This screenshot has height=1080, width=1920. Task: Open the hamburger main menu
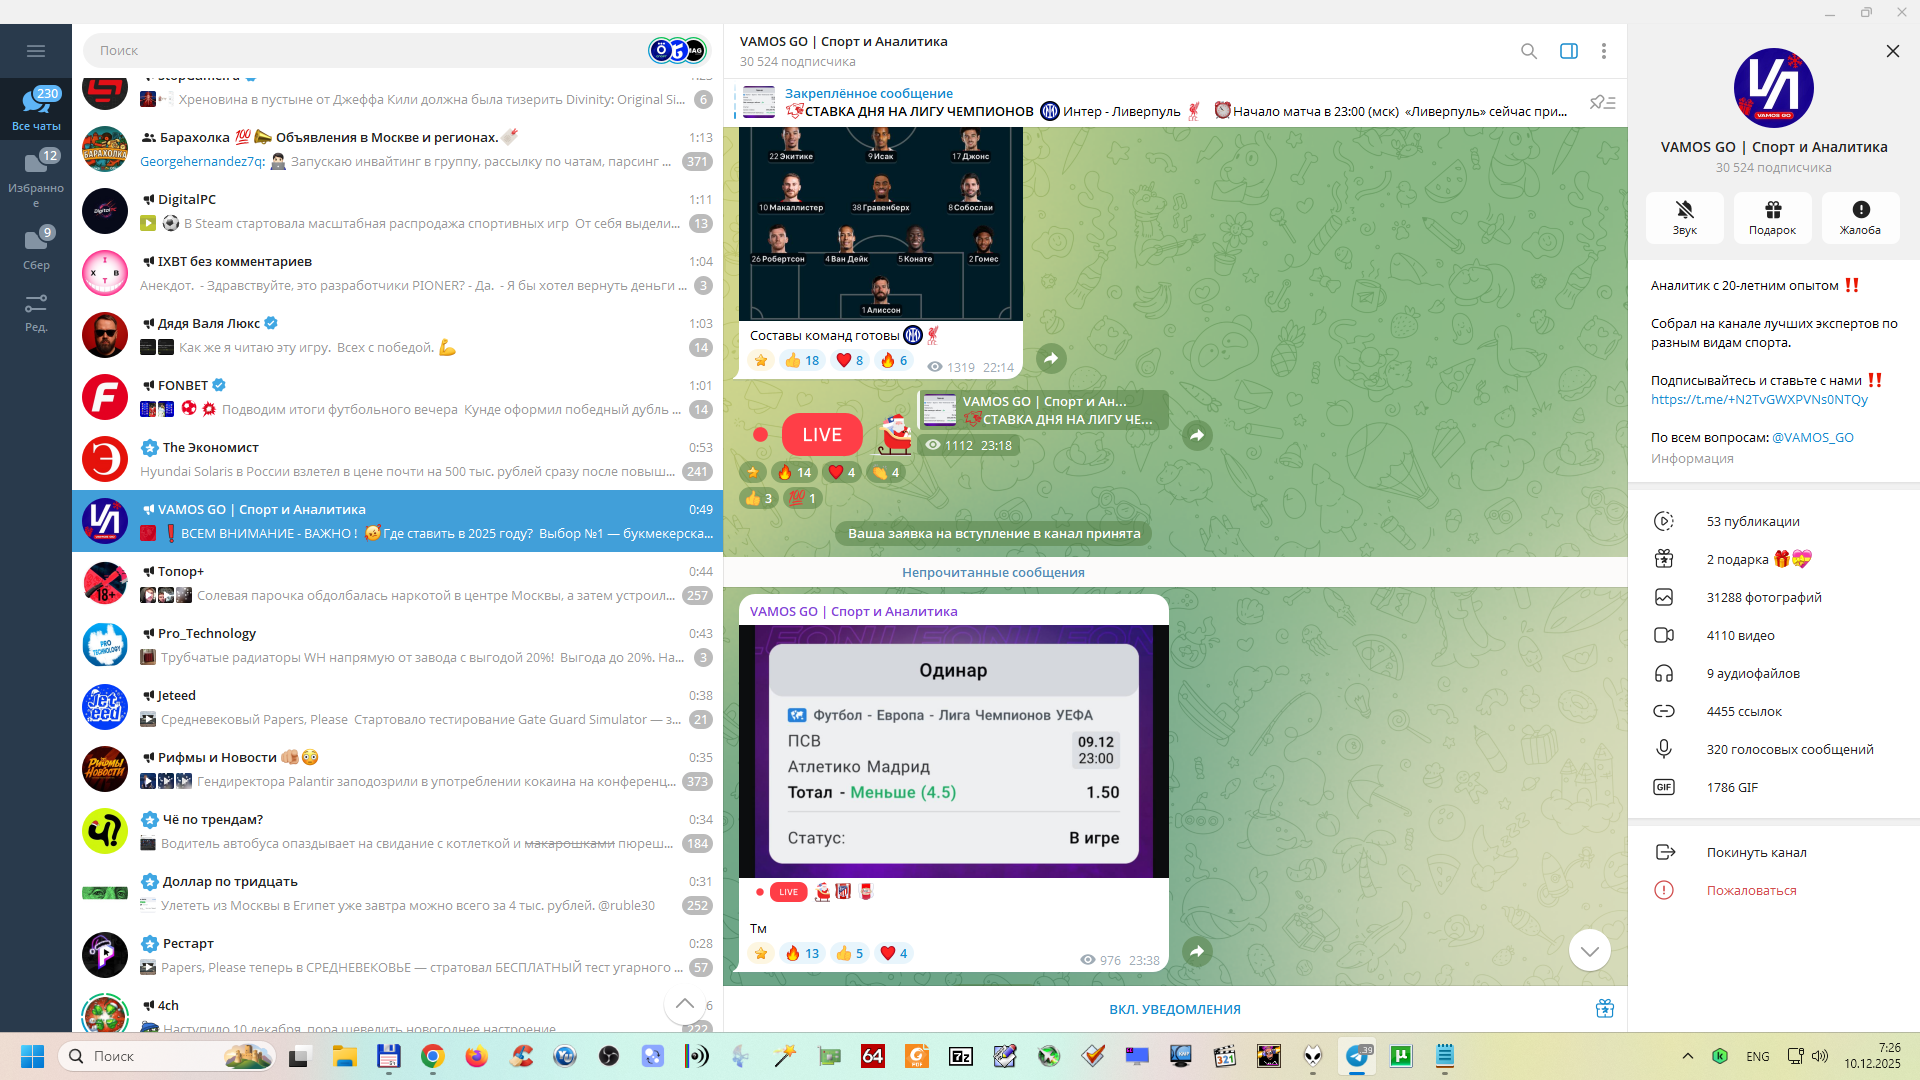[36, 51]
